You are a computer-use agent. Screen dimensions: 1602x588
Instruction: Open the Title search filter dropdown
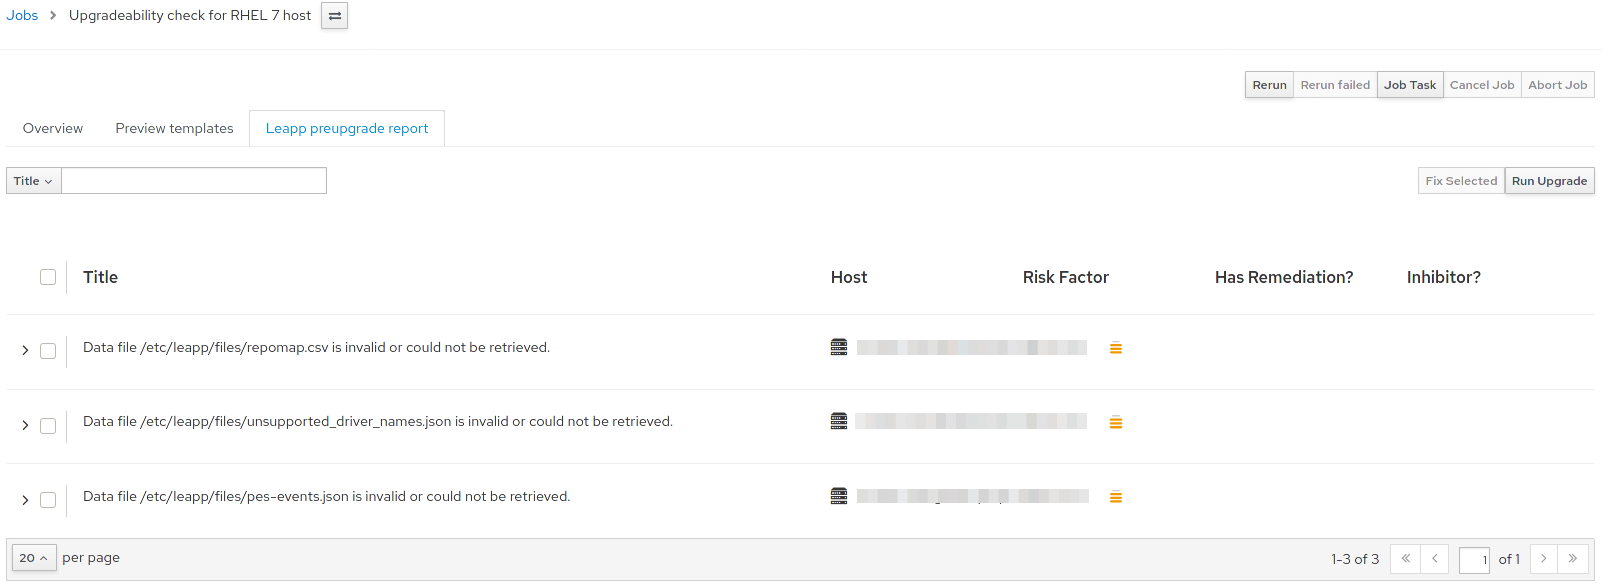click(x=33, y=180)
